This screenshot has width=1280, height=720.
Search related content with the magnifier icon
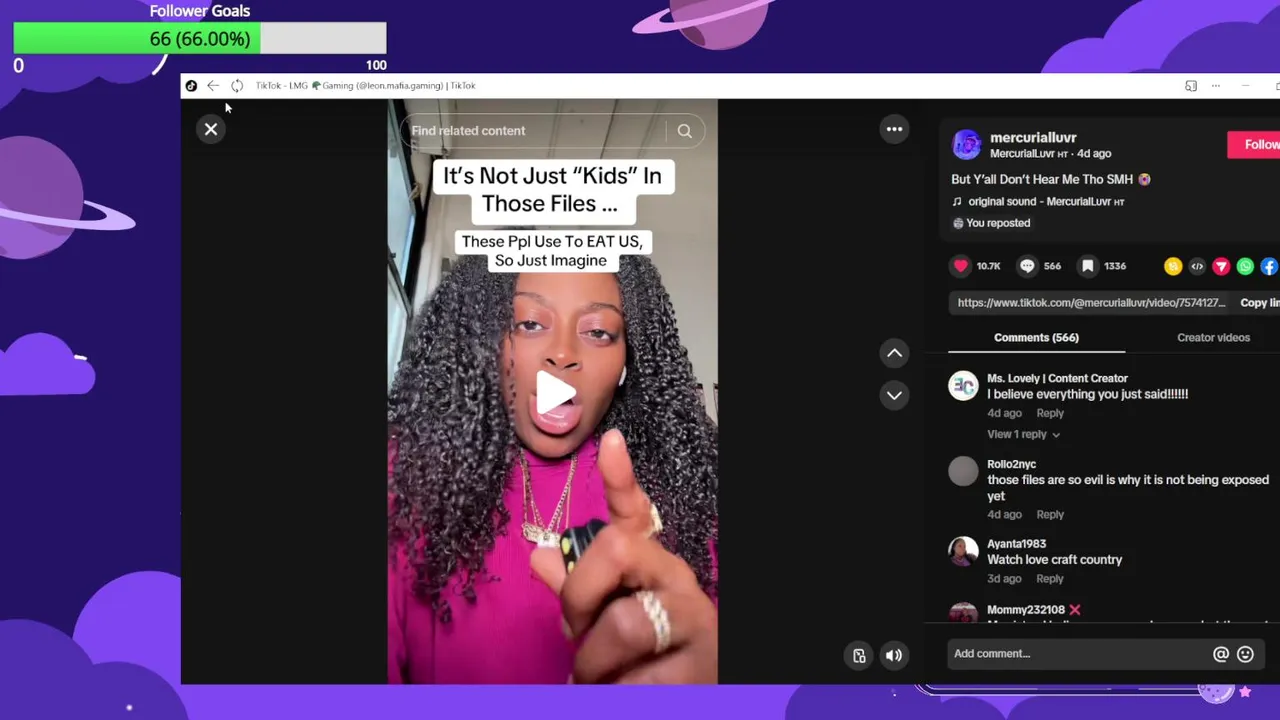(x=684, y=131)
